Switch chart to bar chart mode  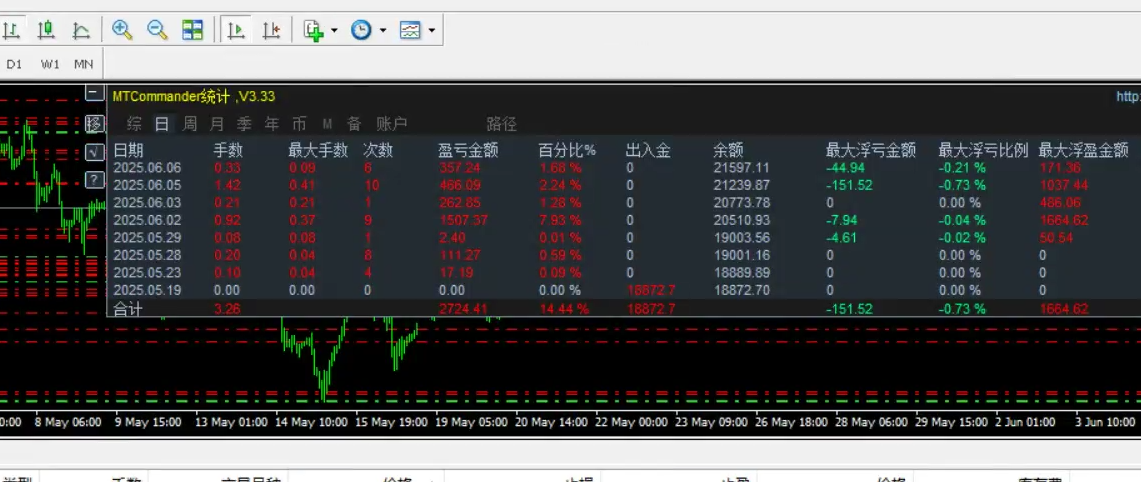click(x=11, y=30)
